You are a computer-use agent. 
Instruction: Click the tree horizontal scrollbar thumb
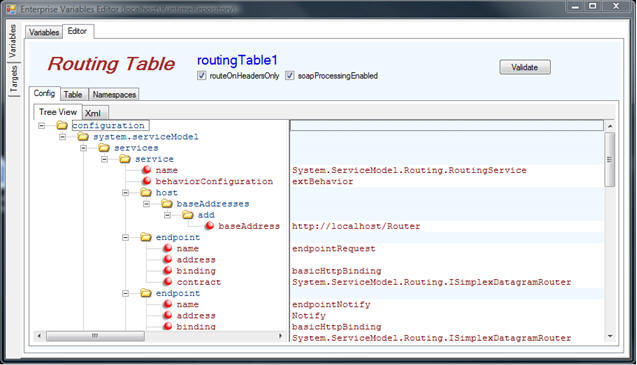pos(95,336)
